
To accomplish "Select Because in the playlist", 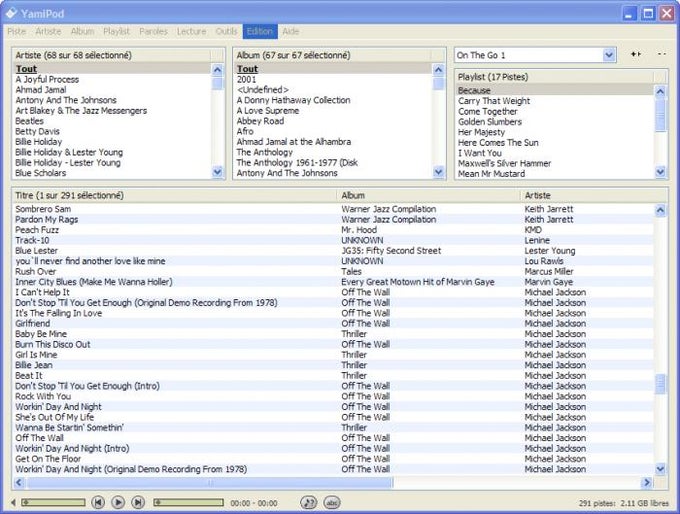I will click(555, 90).
